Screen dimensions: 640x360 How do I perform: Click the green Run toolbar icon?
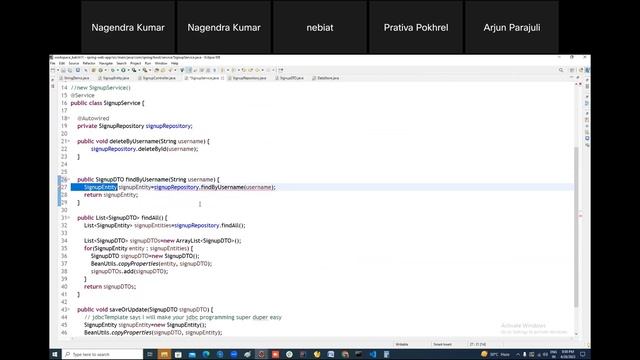click(123, 70)
